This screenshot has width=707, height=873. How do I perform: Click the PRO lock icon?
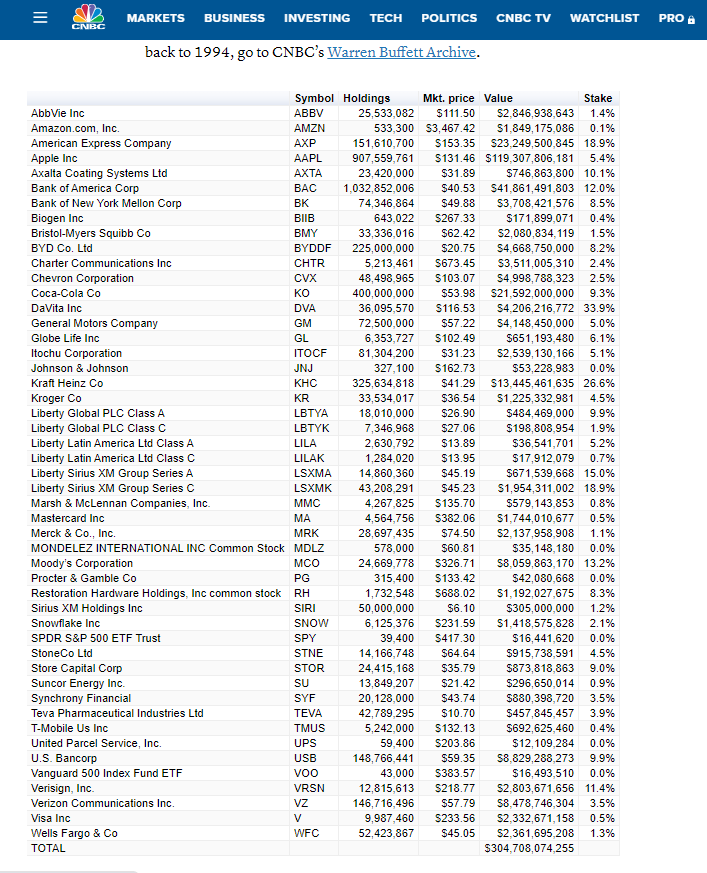pos(691,20)
